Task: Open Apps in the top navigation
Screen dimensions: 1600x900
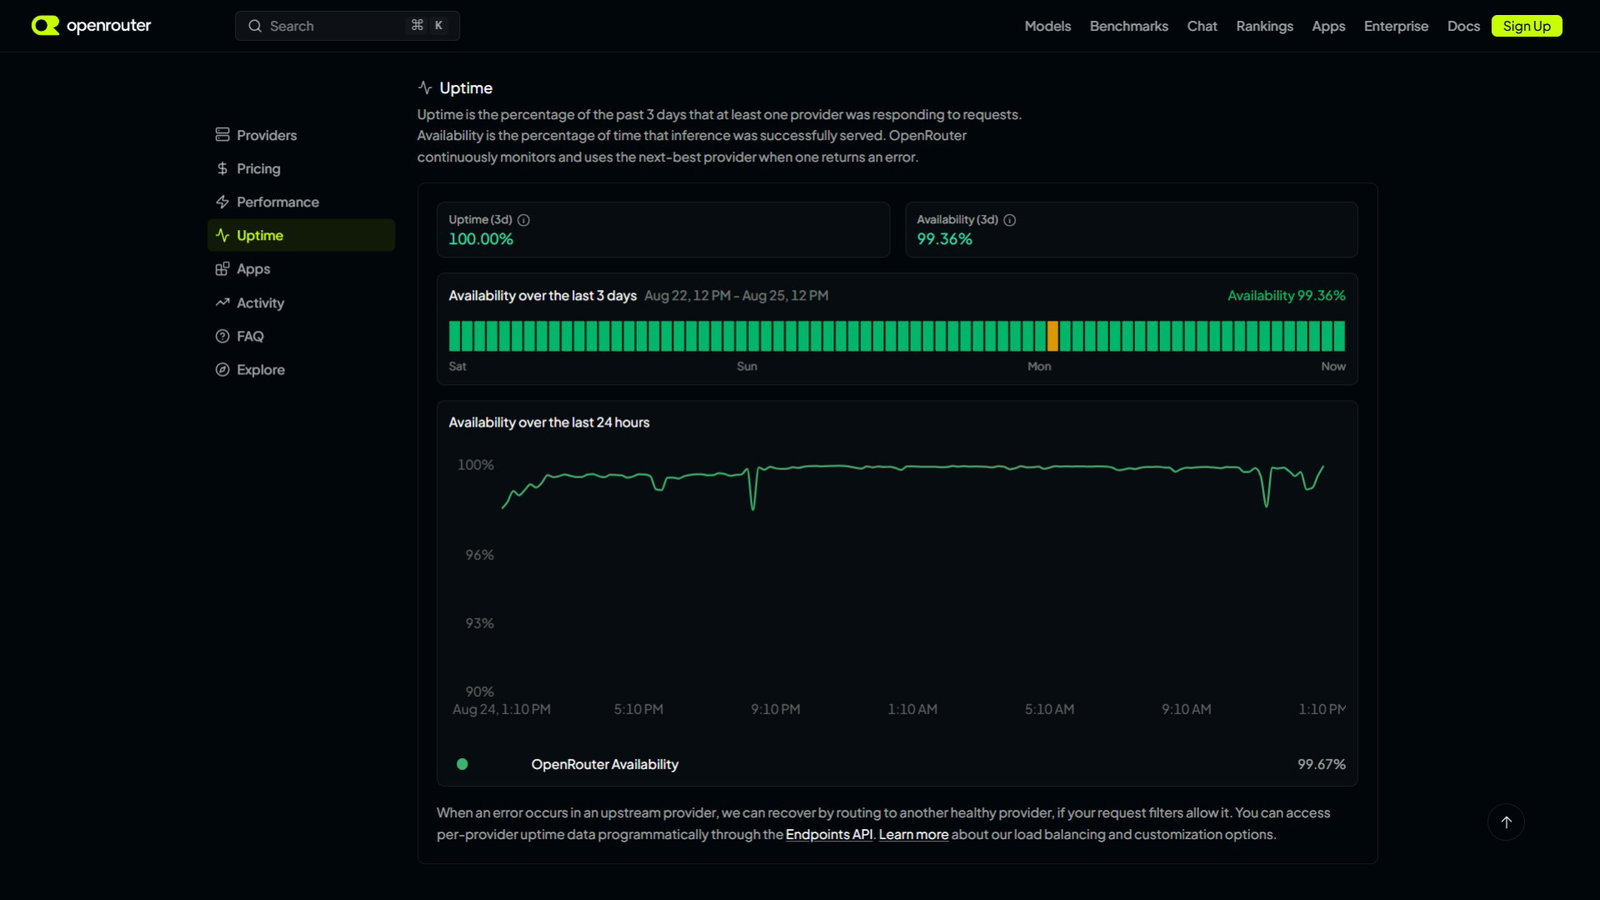Action: point(1328,26)
